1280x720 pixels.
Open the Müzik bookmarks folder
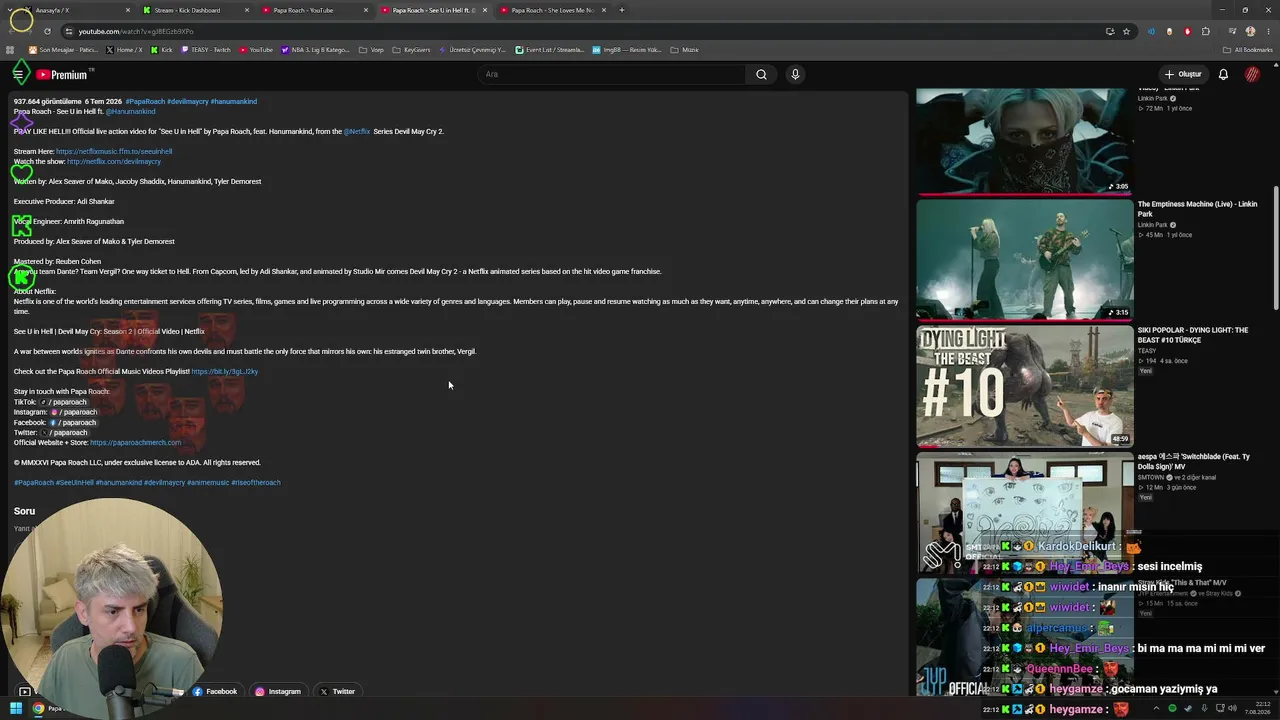point(685,50)
